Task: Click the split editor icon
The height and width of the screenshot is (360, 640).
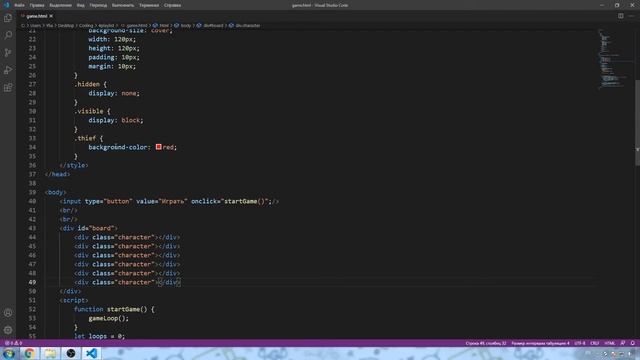Action: 620,16
